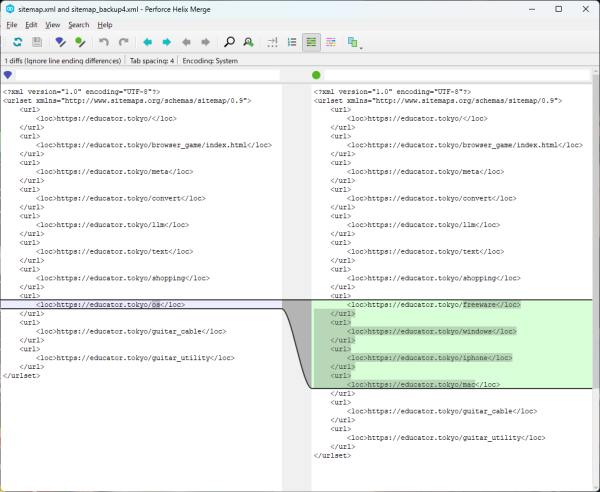Click the right pane line containing windows
This screenshot has height=492, width=600.
click(x=432, y=331)
